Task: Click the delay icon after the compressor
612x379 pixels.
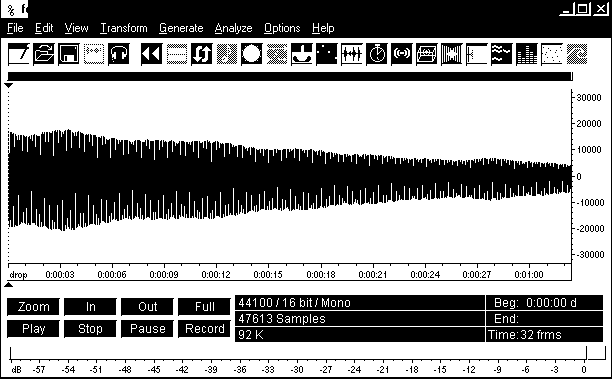Action: tap(477, 54)
